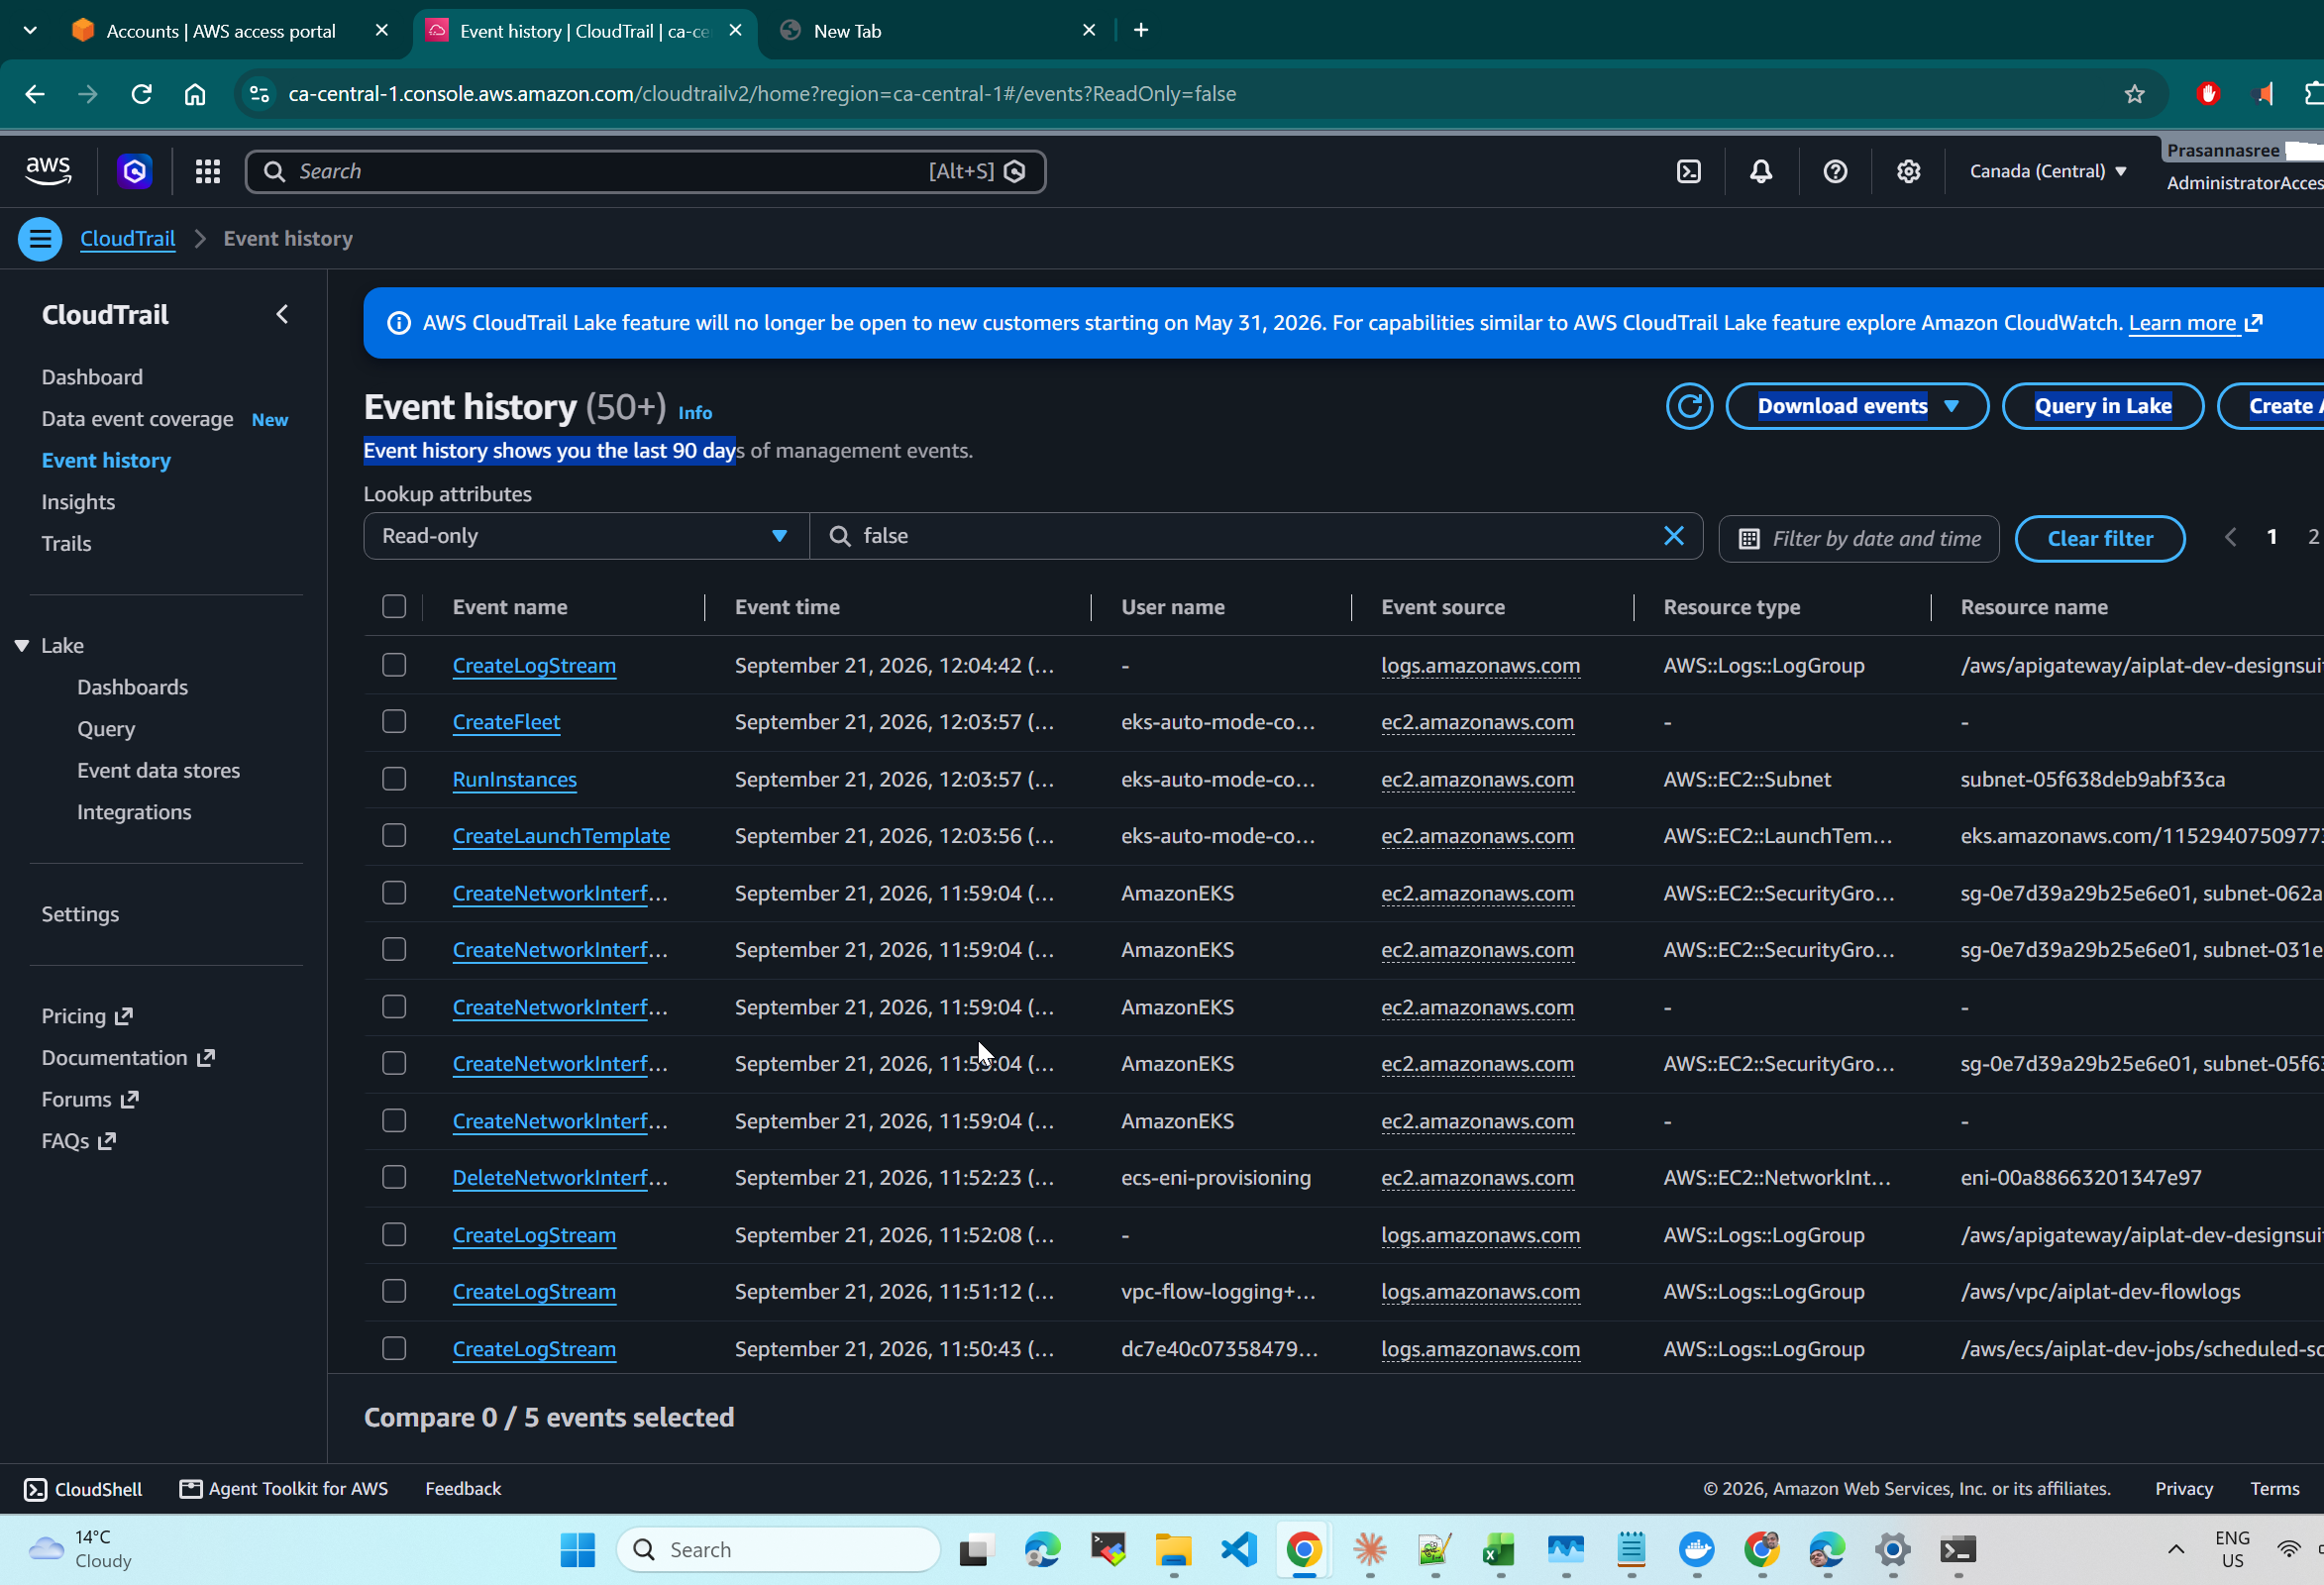Show hidden system tray icons

(x=2176, y=1549)
